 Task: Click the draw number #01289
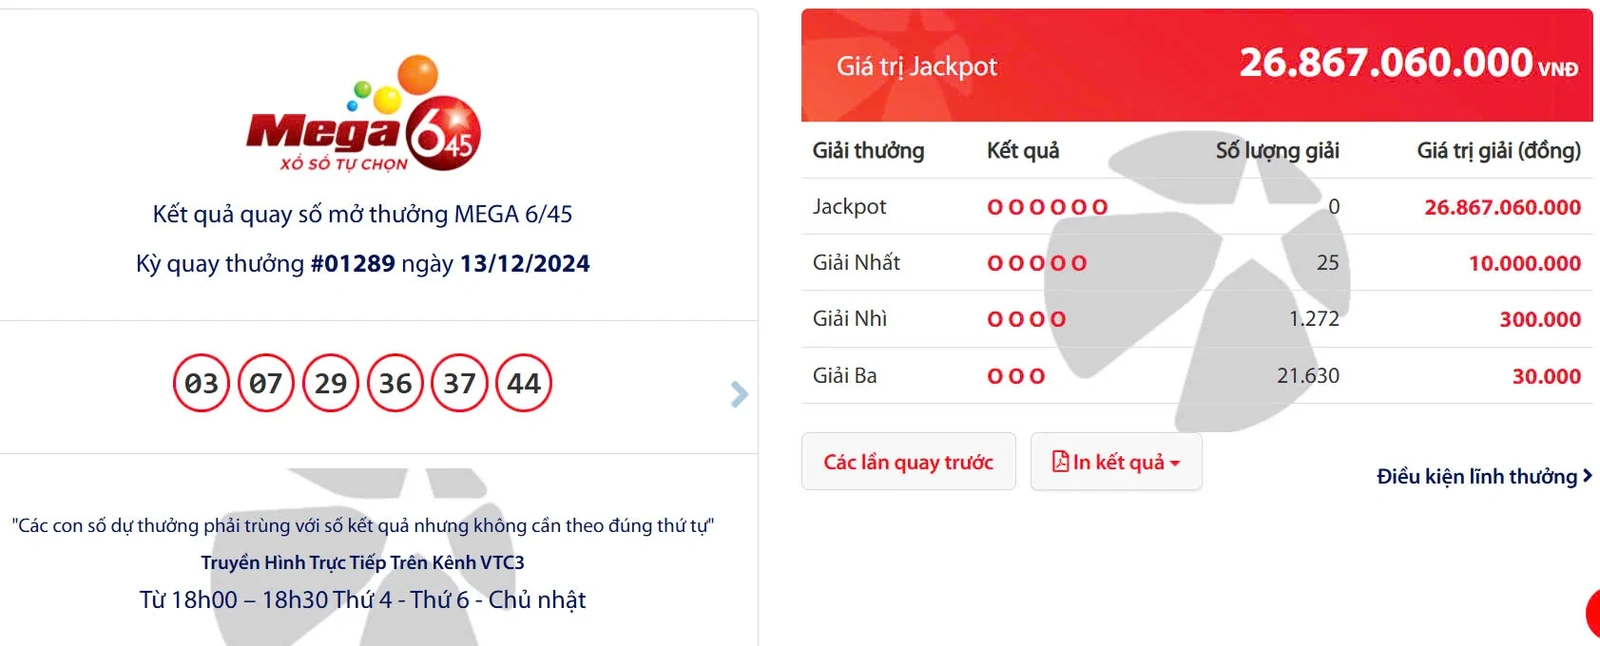[x=353, y=264]
